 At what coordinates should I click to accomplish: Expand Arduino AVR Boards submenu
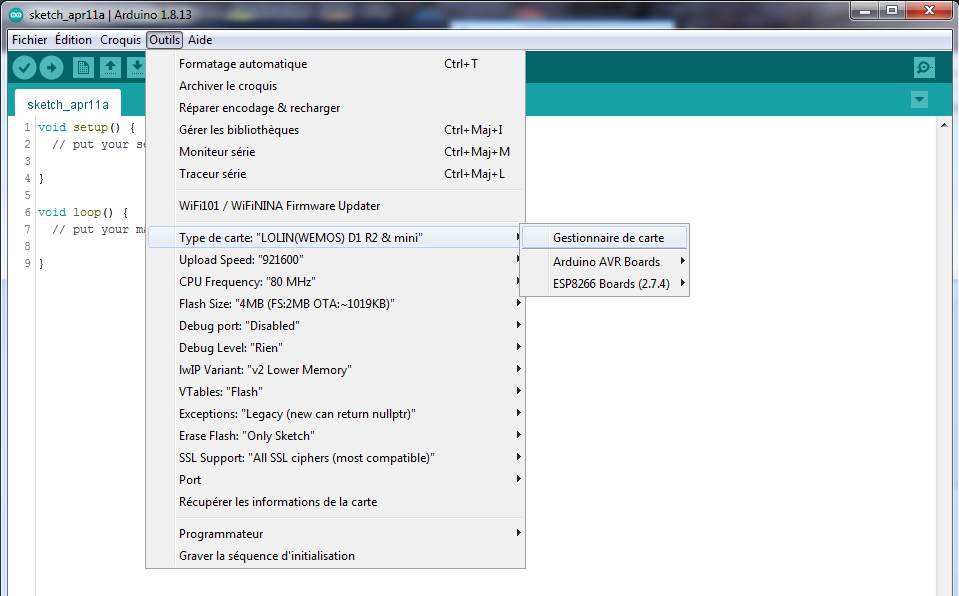pos(605,261)
